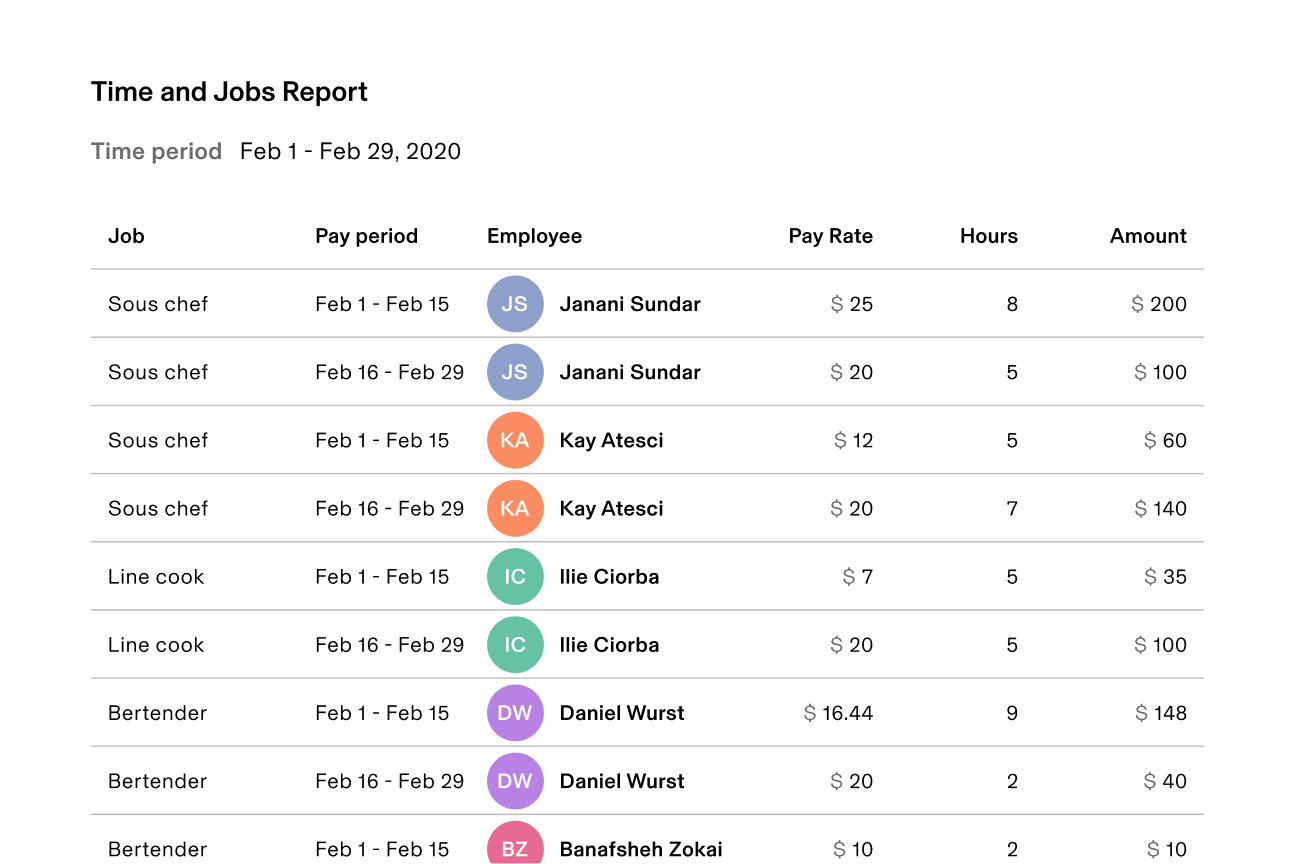Click Ilie Ciorba's IC avatar
This screenshot has width=1296, height=864.
click(515, 576)
